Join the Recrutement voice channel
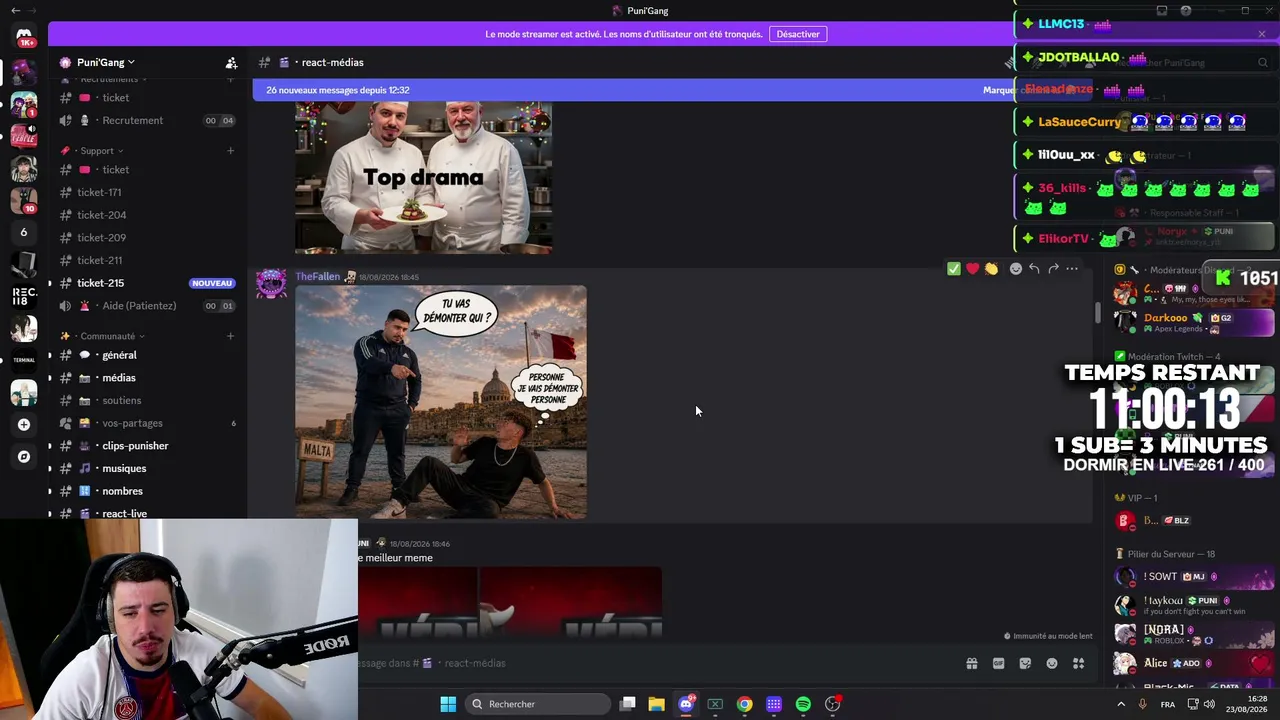 [x=147, y=121]
